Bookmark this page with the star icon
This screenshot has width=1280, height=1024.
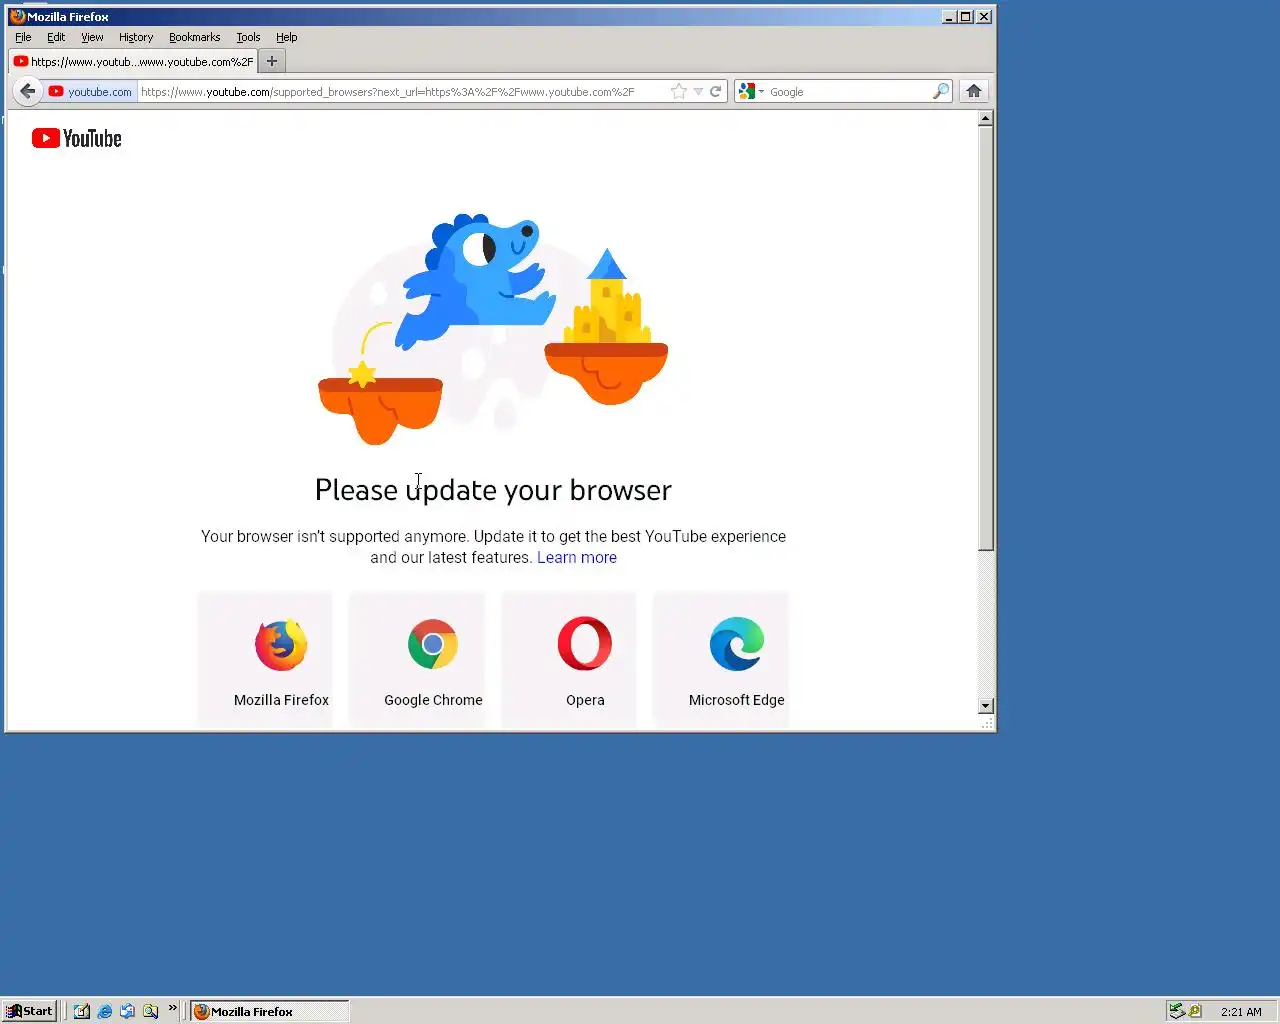click(679, 91)
